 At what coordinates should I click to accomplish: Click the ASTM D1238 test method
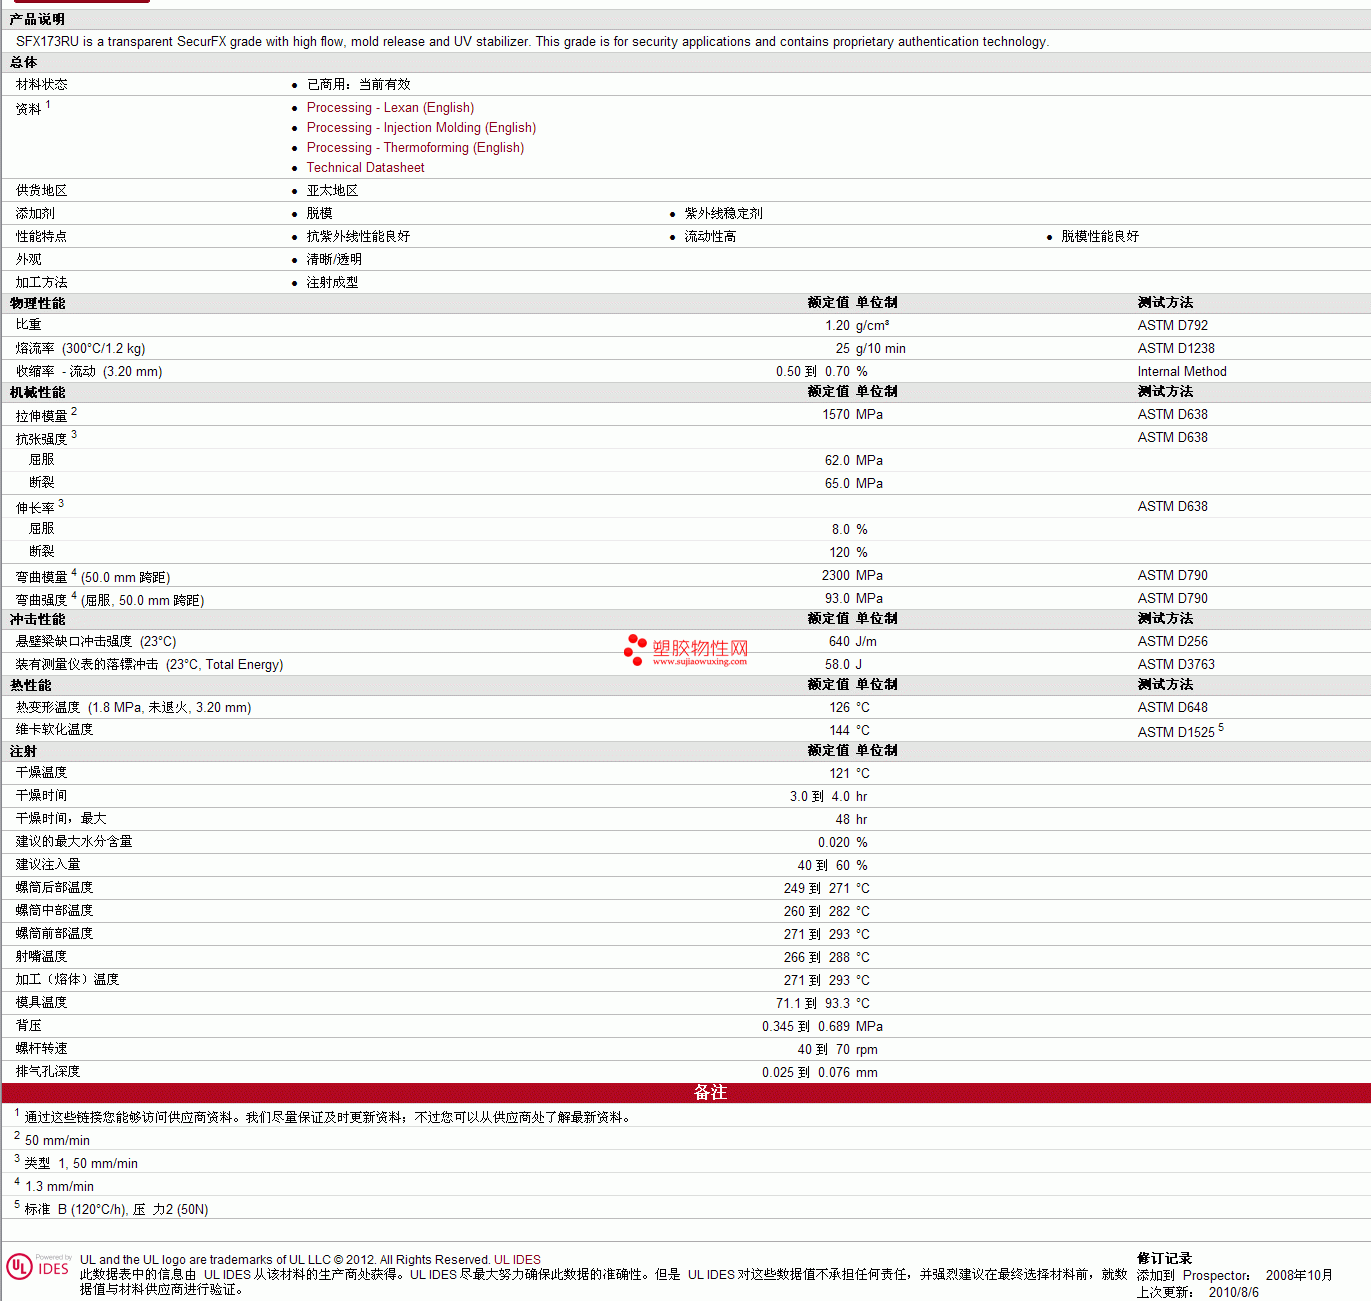pos(1176,349)
